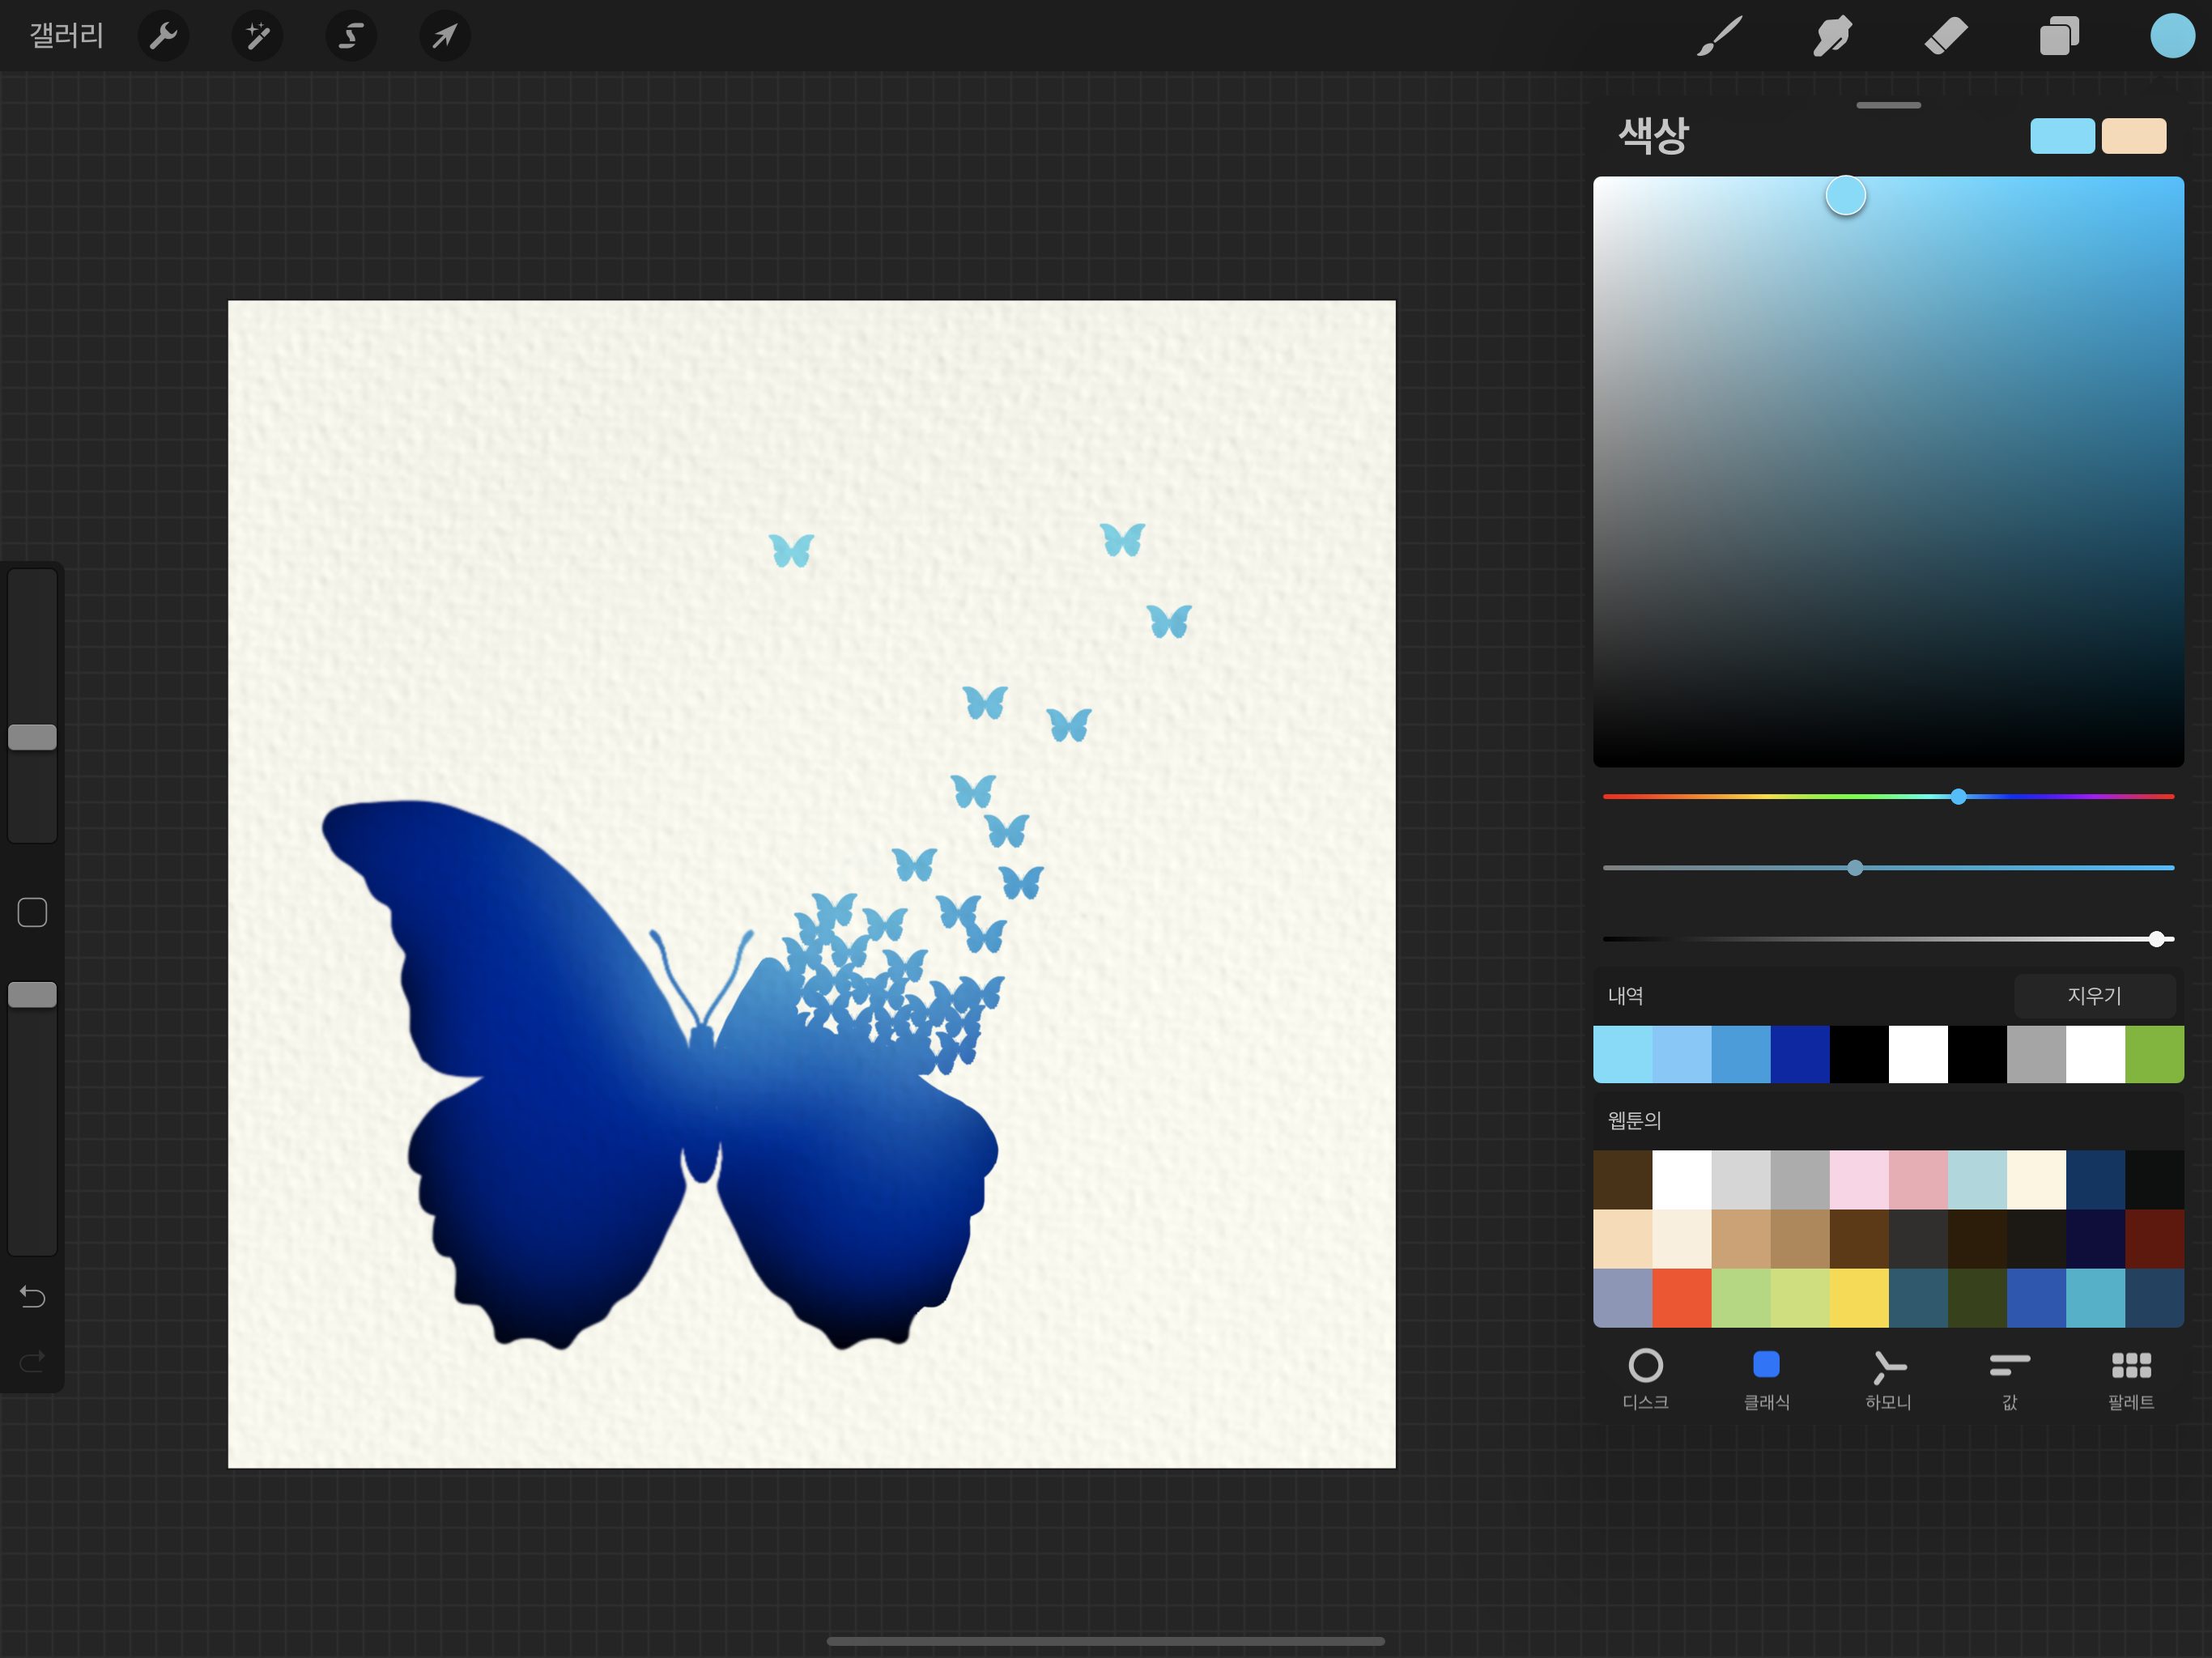Grab the color panel drag handle
Viewport: 2212px width, 1658px height.
point(1888,105)
